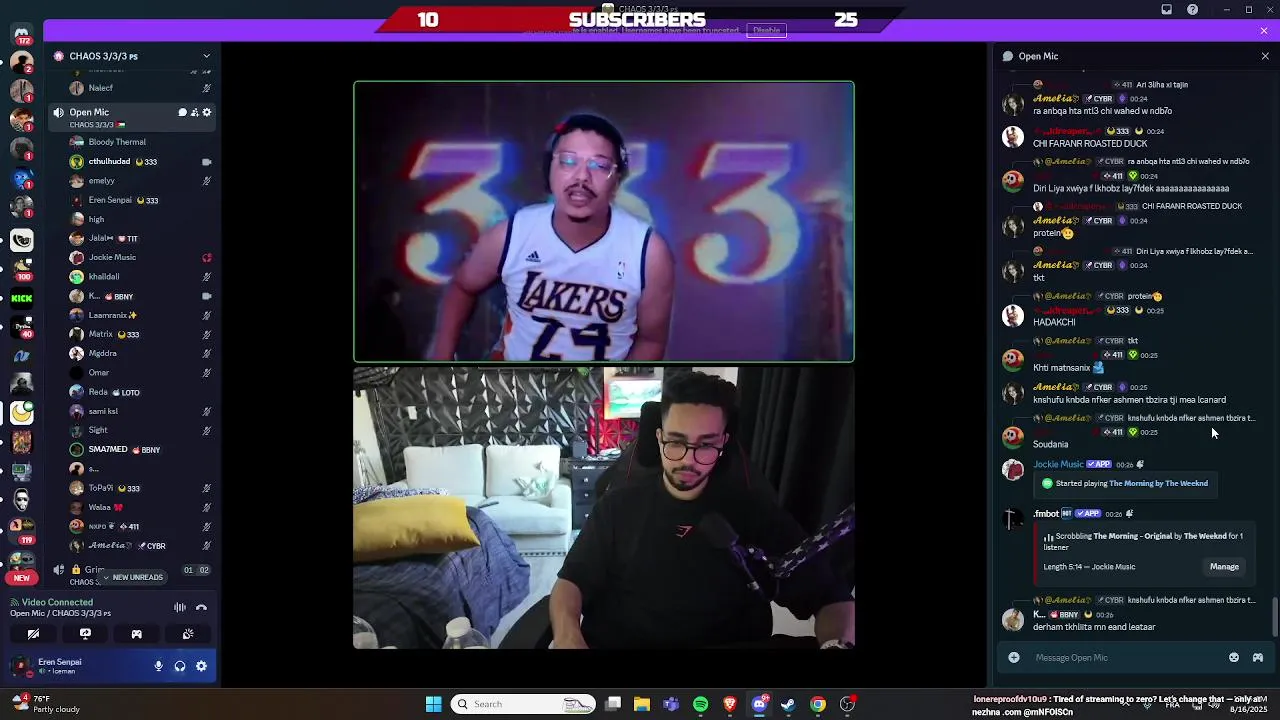Open the weather widget showing 76°F
Image resolution: width=1280 pixels, height=720 pixels.
[x=47, y=704]
